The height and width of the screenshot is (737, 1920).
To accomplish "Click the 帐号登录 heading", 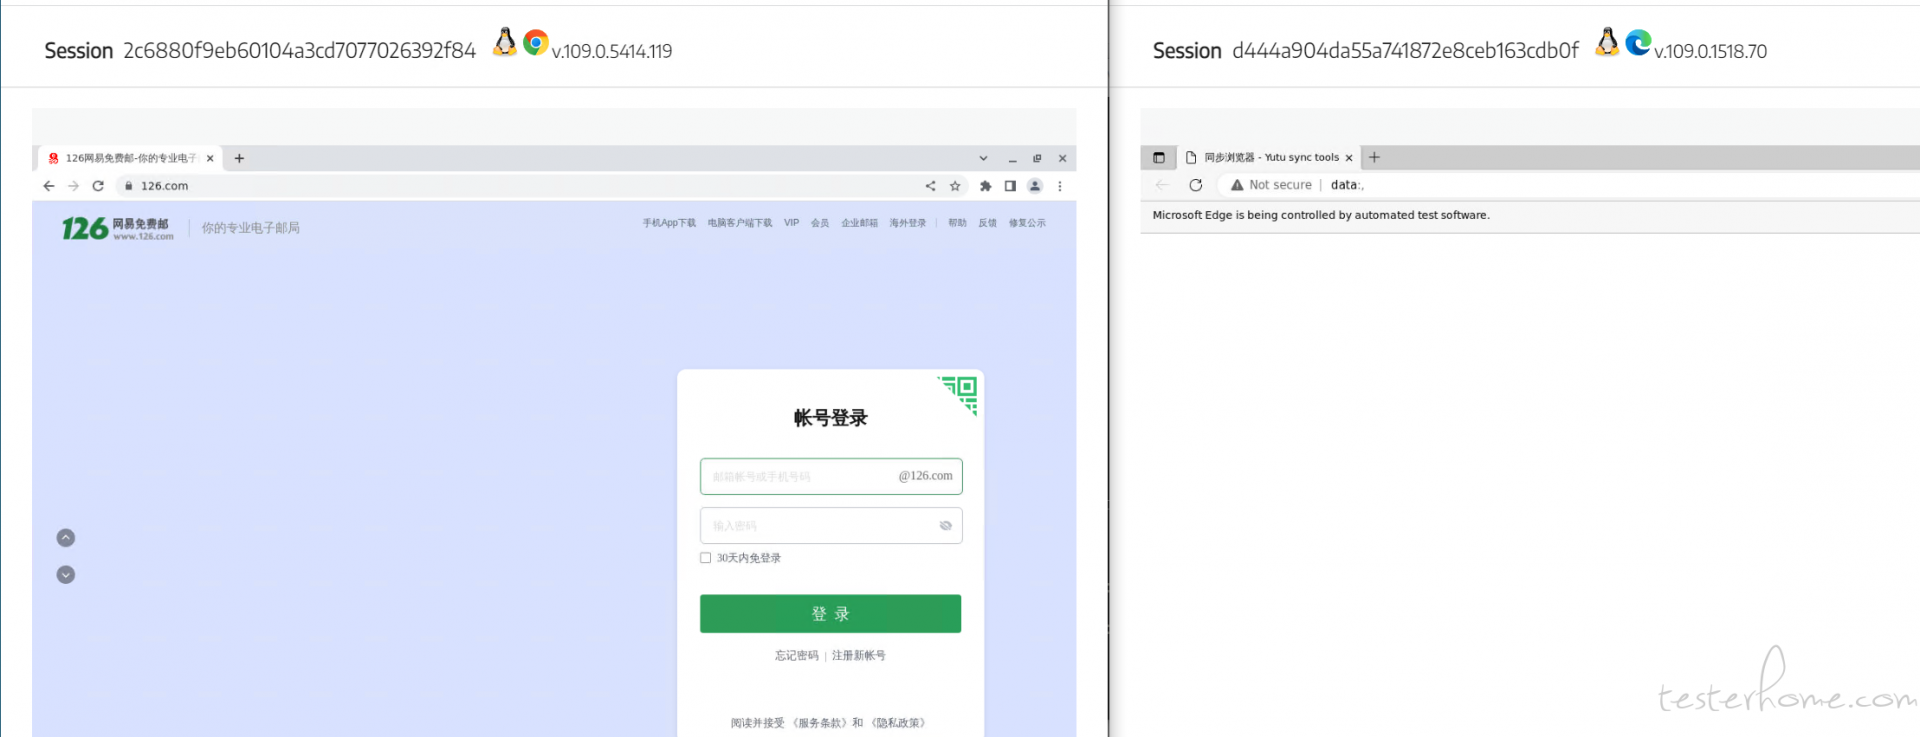I will [831, 418].
